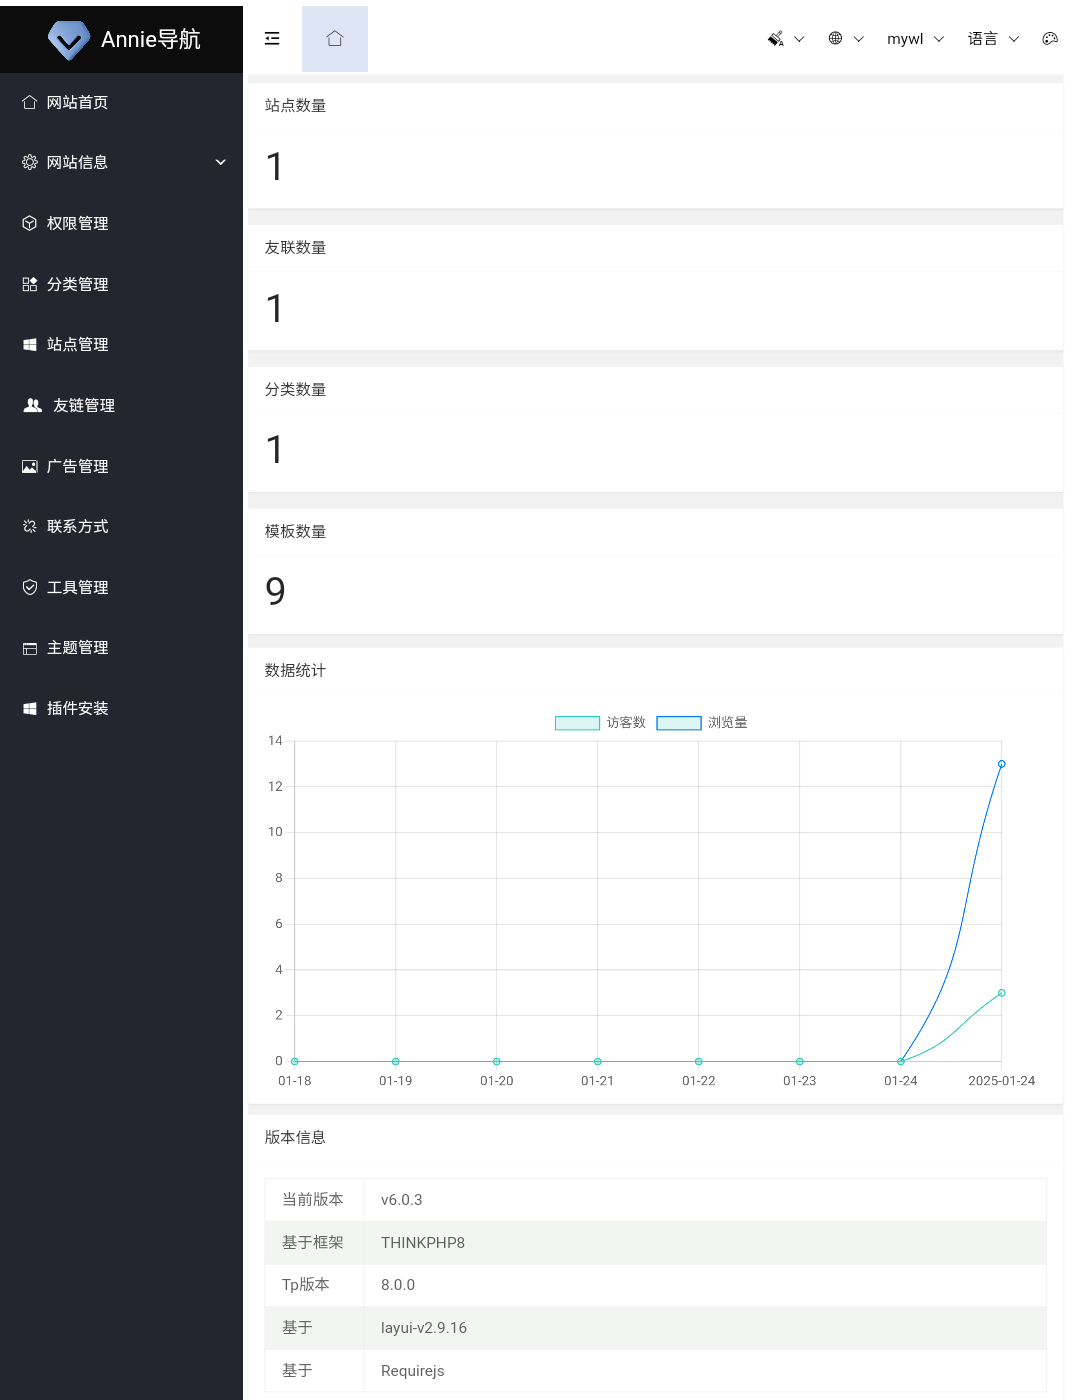Expand the 网站信息 submenu chevron
The width and height of the screenshot is (1080, 1400).
[x=221, y=162]
